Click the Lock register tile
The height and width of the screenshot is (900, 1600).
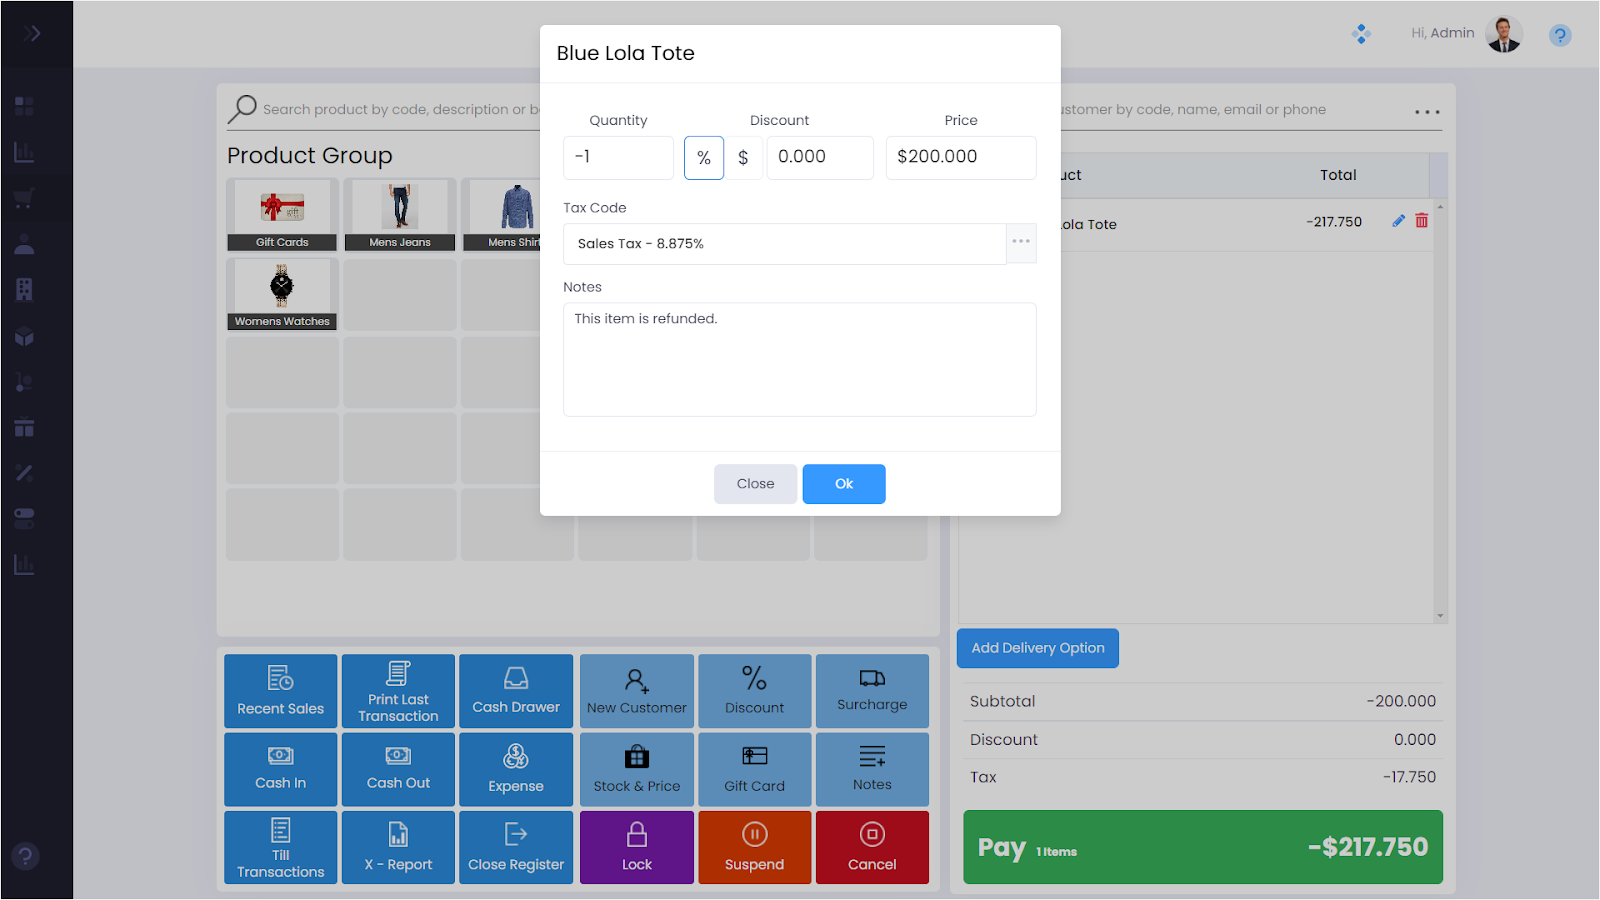pos(636,847)
